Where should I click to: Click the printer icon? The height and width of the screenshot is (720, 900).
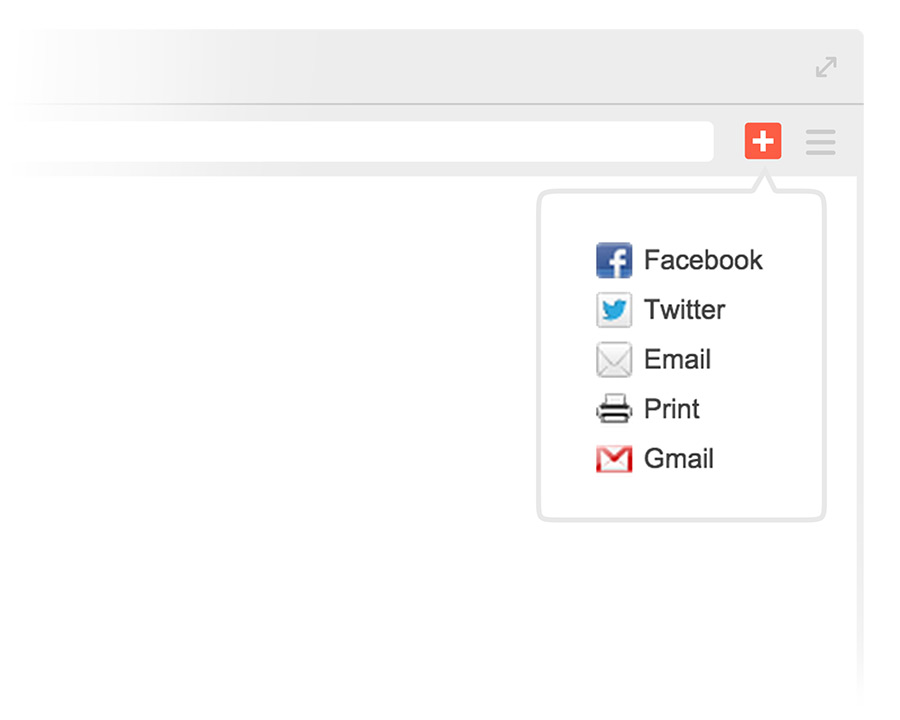point(614,409)
